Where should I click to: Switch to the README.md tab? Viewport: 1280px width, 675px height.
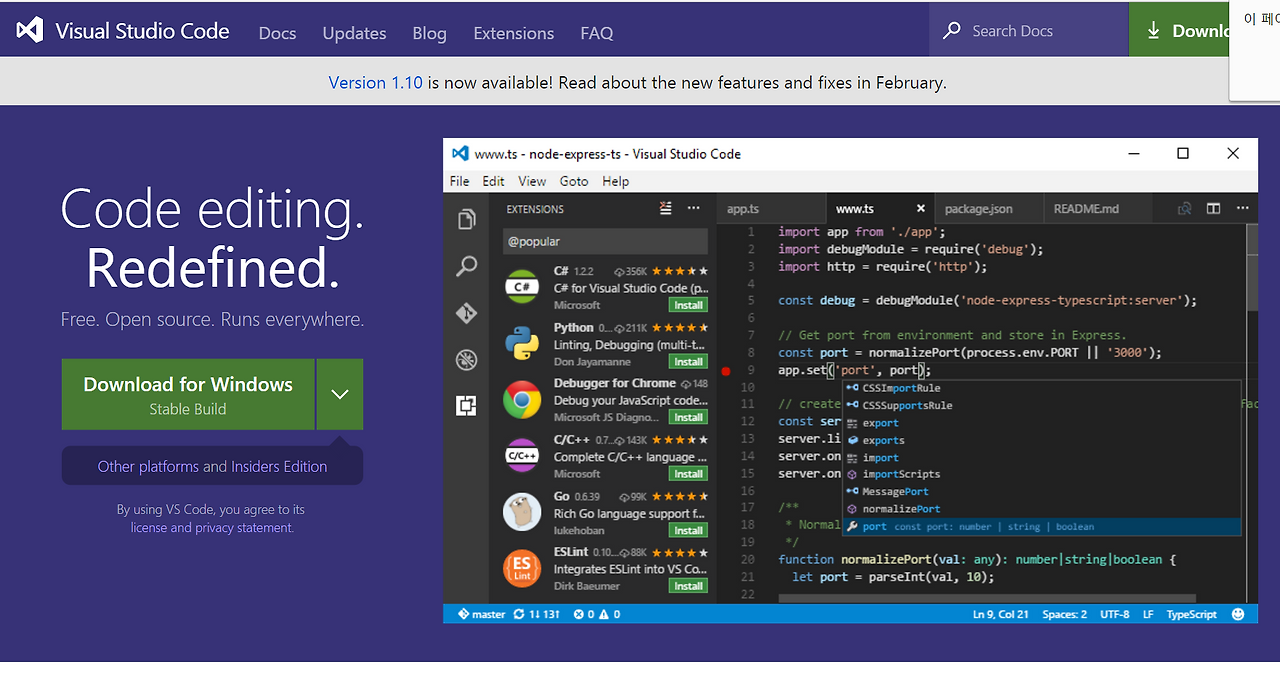tap(1097, 208)
